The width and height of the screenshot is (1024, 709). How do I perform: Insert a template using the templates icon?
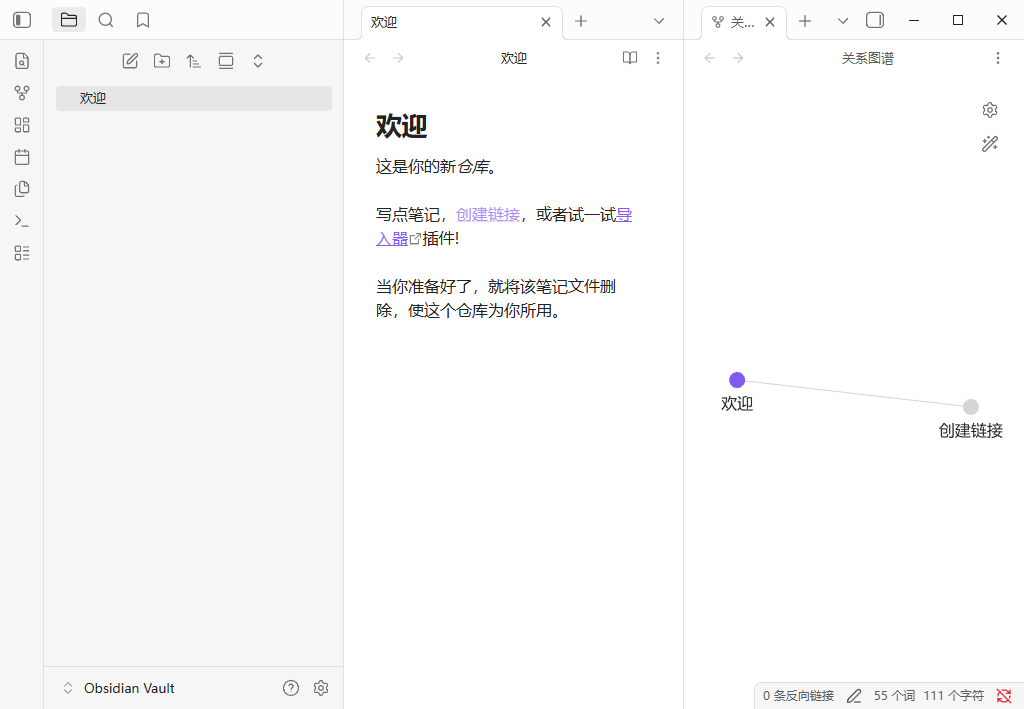coord(21,189)
